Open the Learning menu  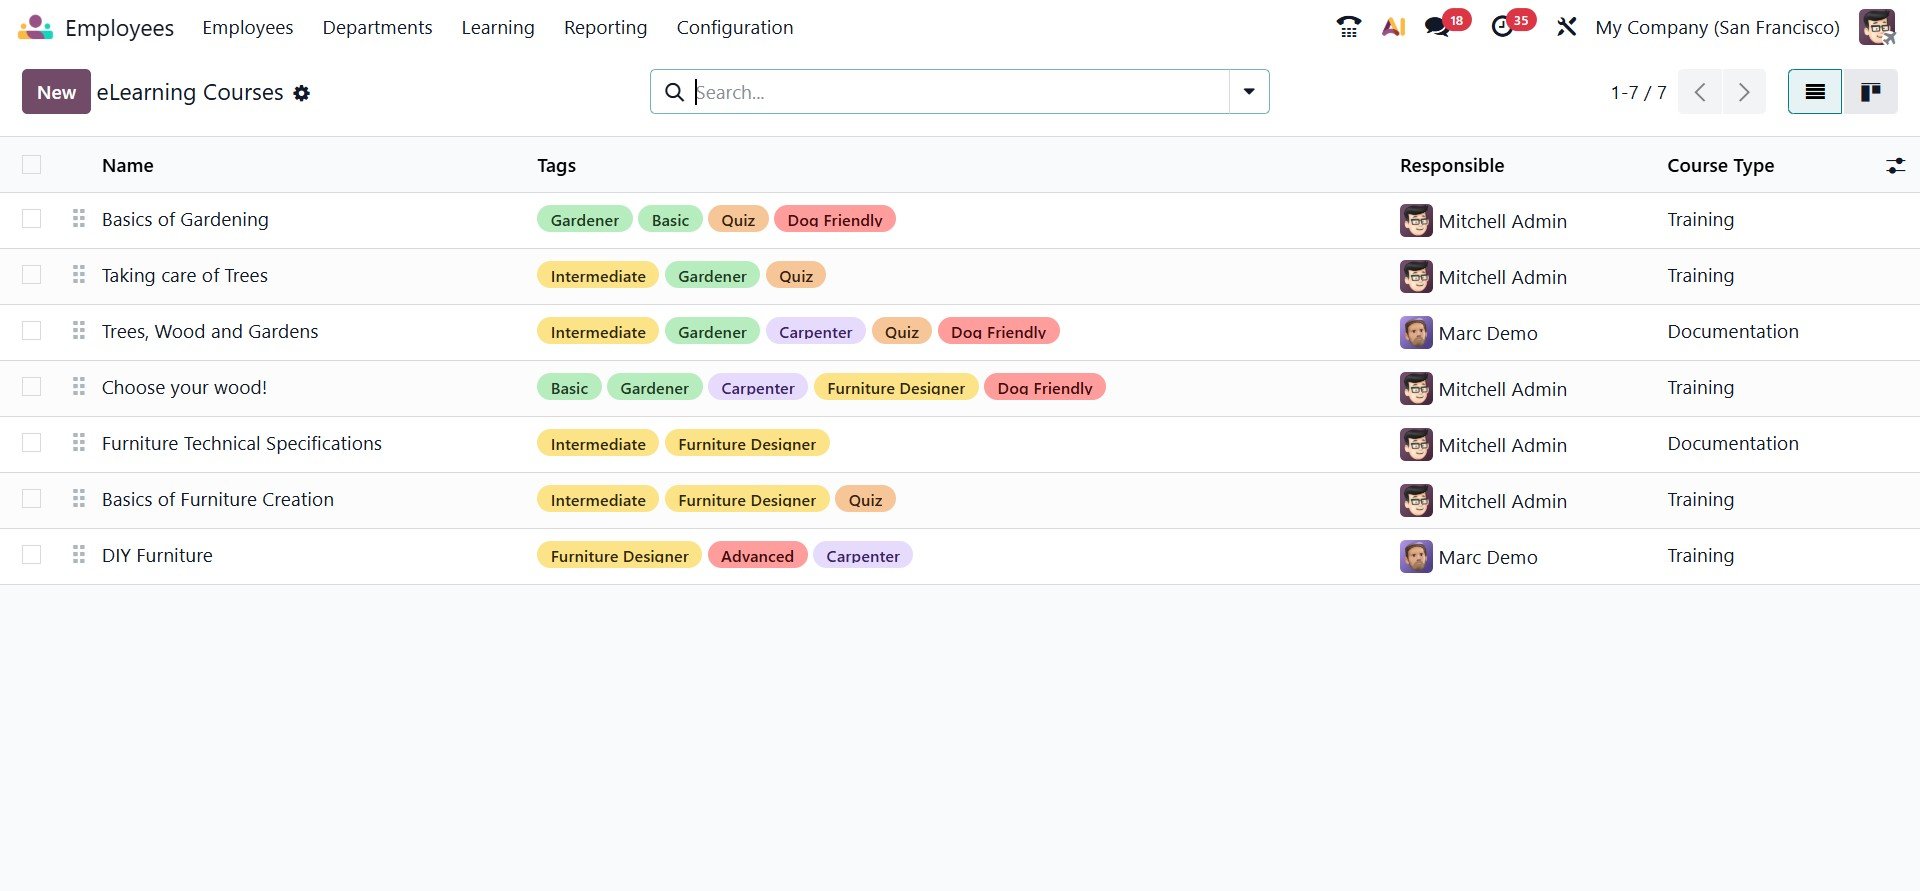pos(497,27)
